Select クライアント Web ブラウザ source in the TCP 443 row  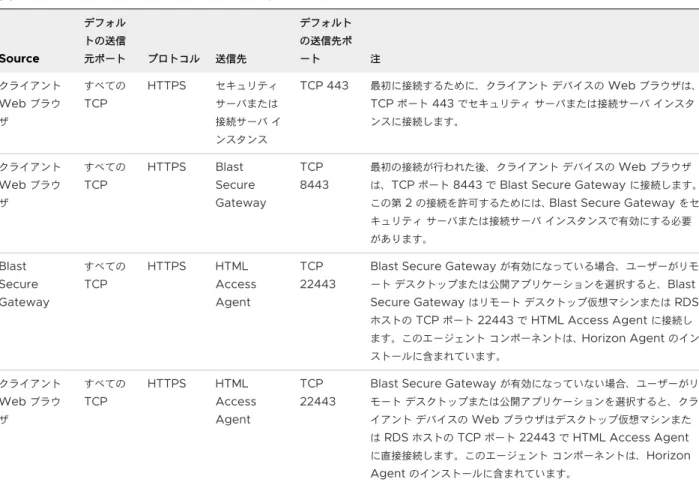30,103
